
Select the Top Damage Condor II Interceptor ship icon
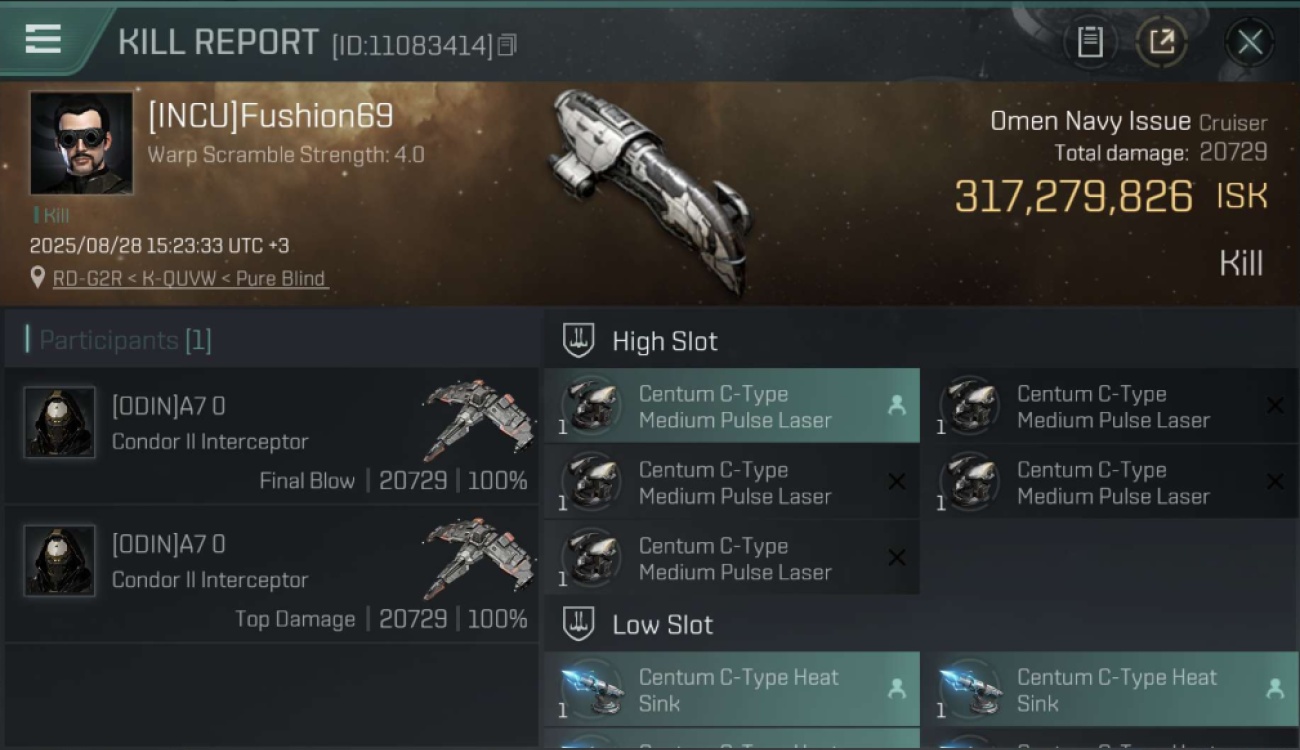click(478, 557)
